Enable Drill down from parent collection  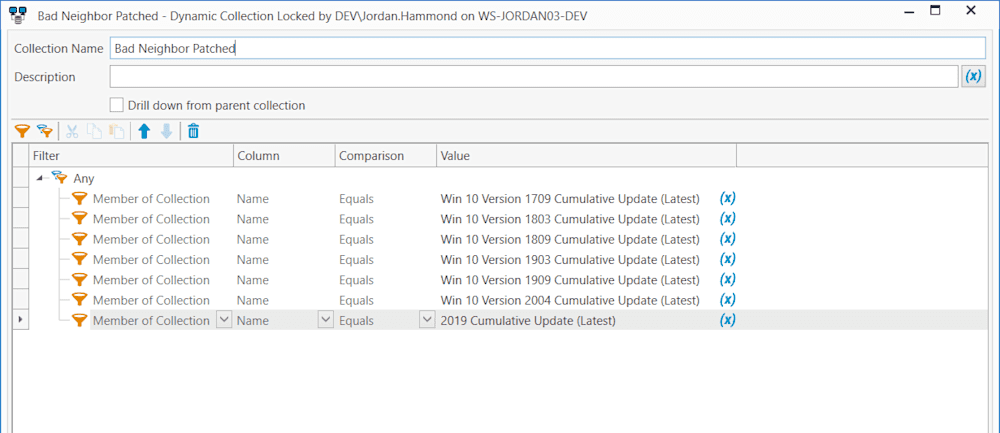coord(117,105)
